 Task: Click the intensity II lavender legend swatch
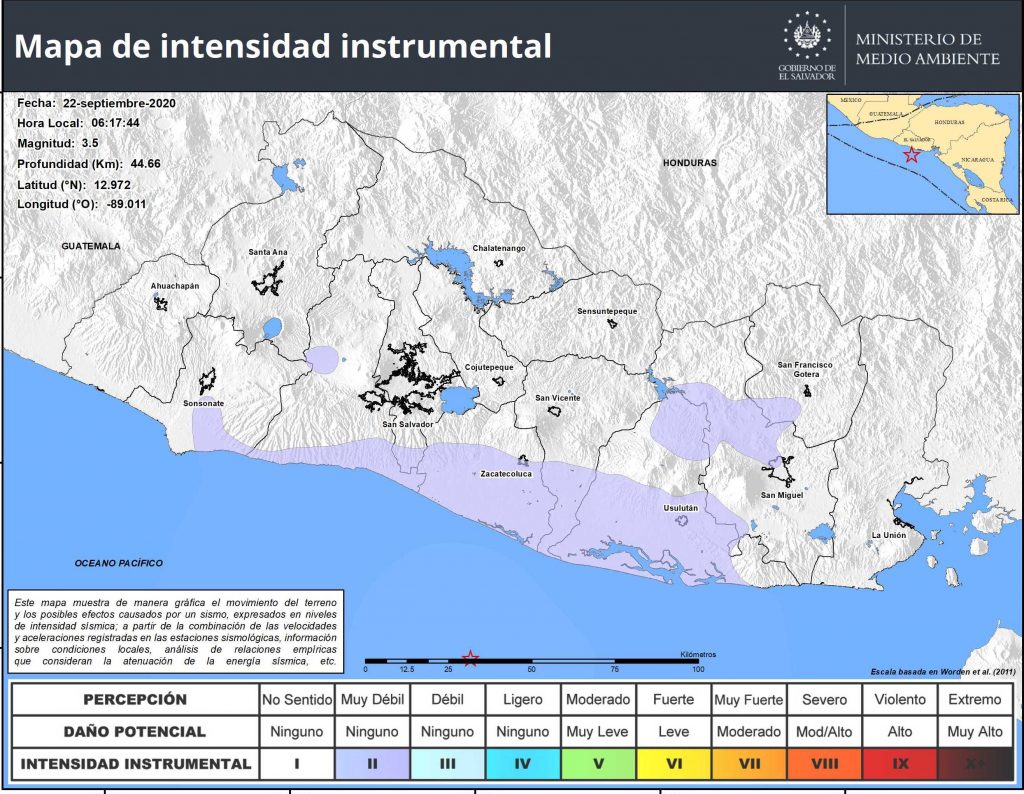(372, 764)
